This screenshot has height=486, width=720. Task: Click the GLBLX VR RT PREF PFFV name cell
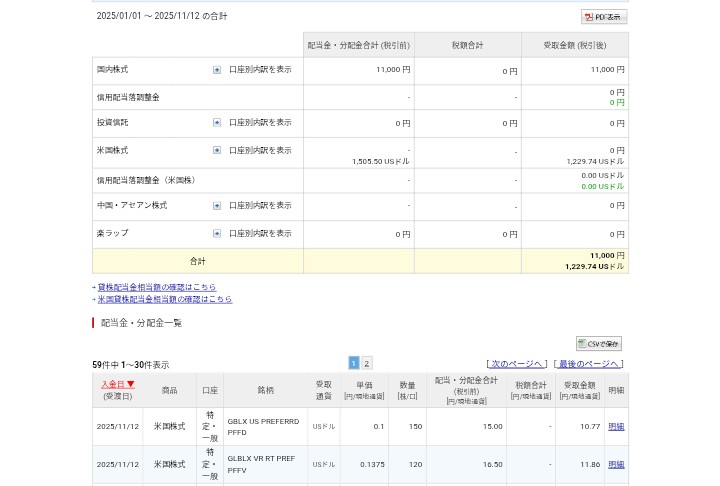[x=264, y=464]
